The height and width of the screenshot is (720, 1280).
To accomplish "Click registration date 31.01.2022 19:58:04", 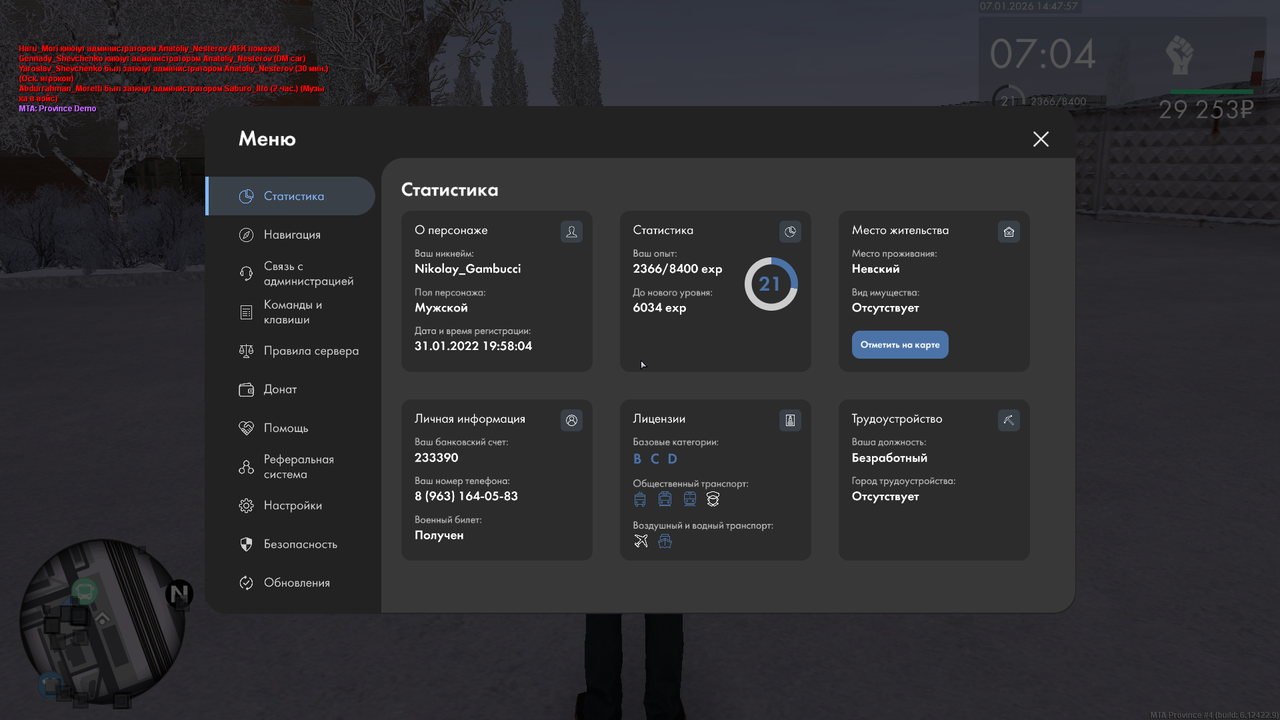I will tap(474, 346).
